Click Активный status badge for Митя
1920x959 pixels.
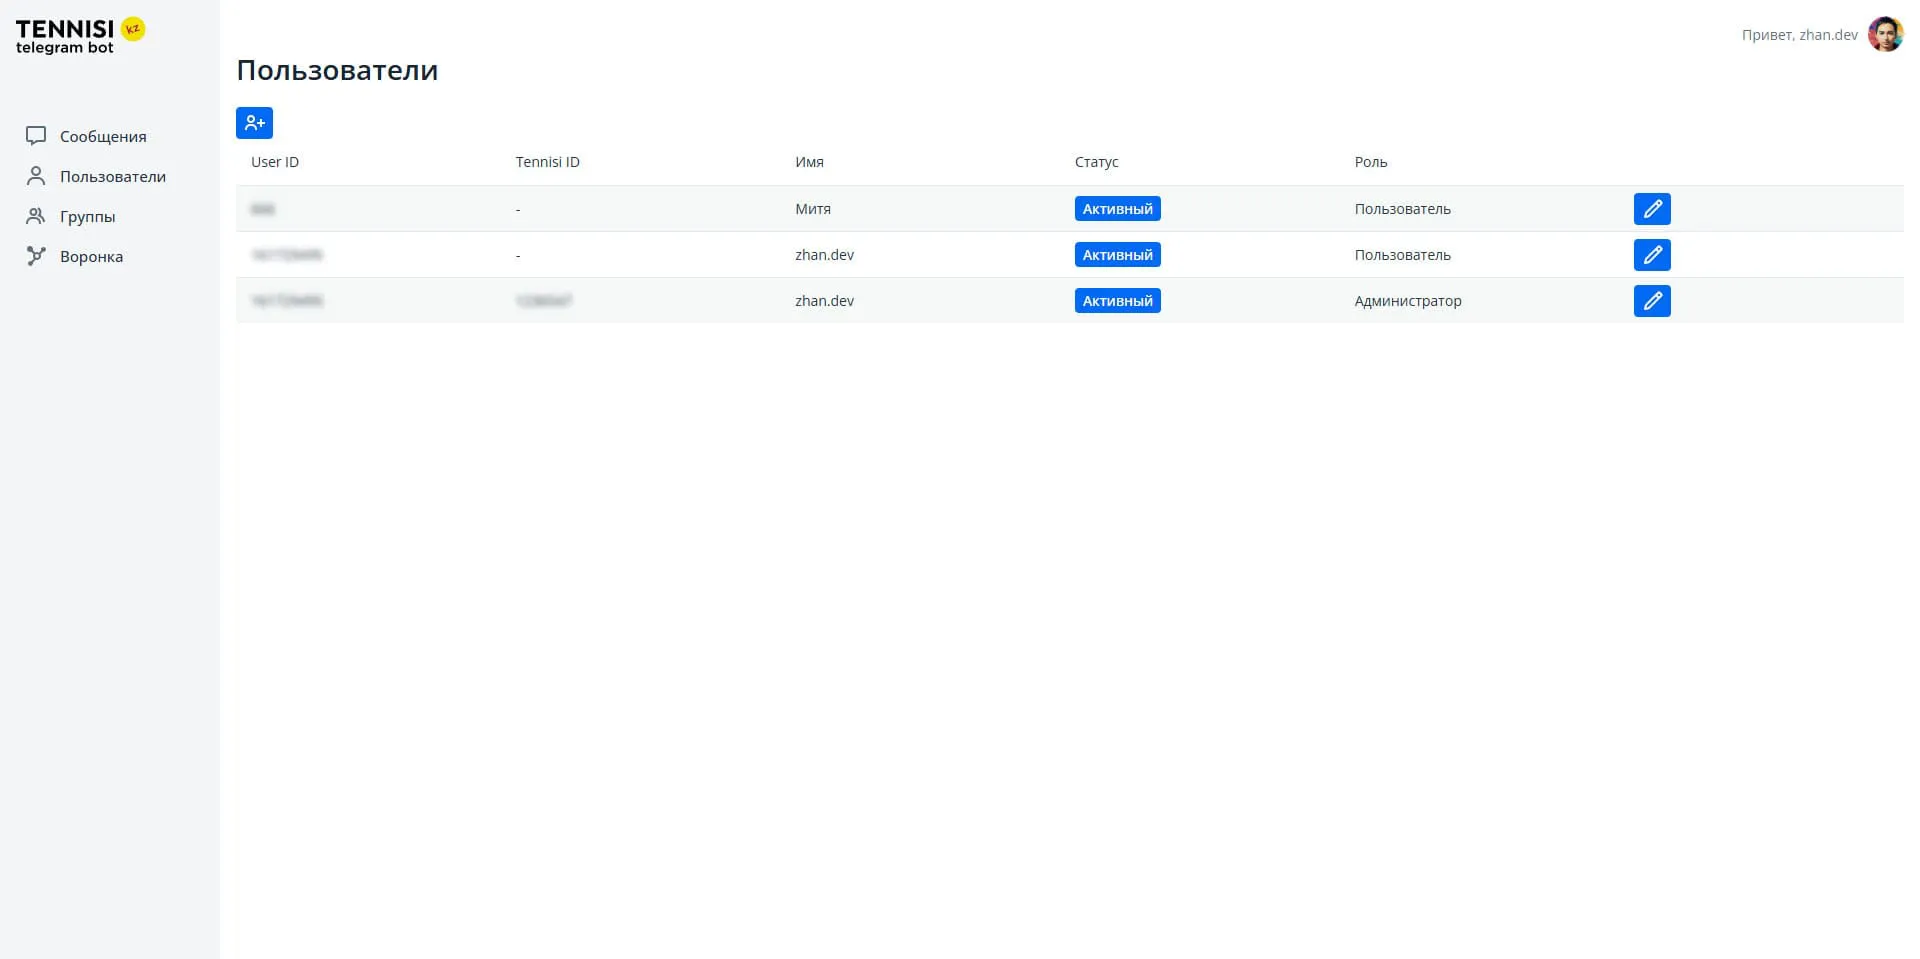(x=1117, y=209)
